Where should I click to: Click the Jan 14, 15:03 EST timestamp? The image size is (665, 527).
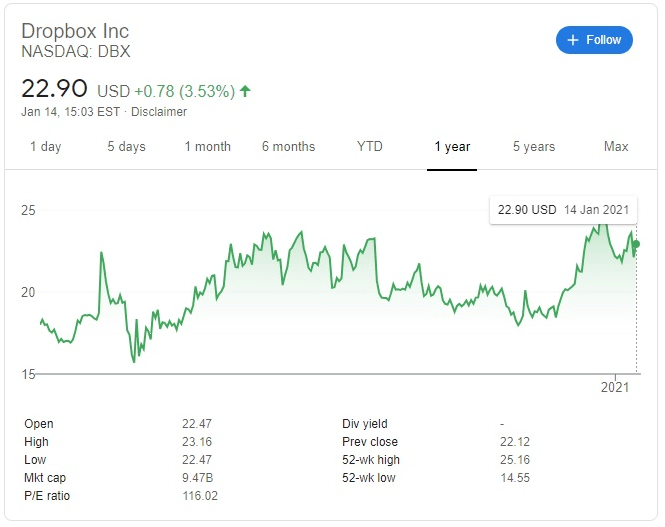coord(70,112)
